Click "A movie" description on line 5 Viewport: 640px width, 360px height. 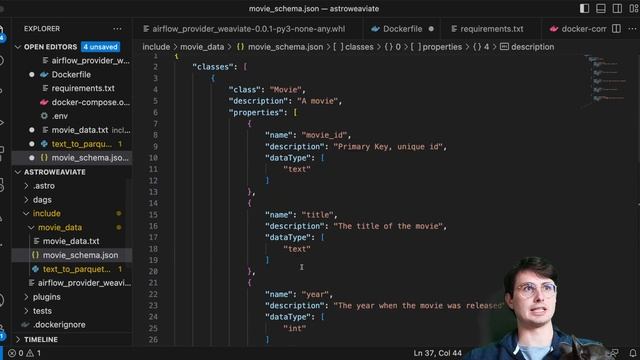click(x=318, y=101)
